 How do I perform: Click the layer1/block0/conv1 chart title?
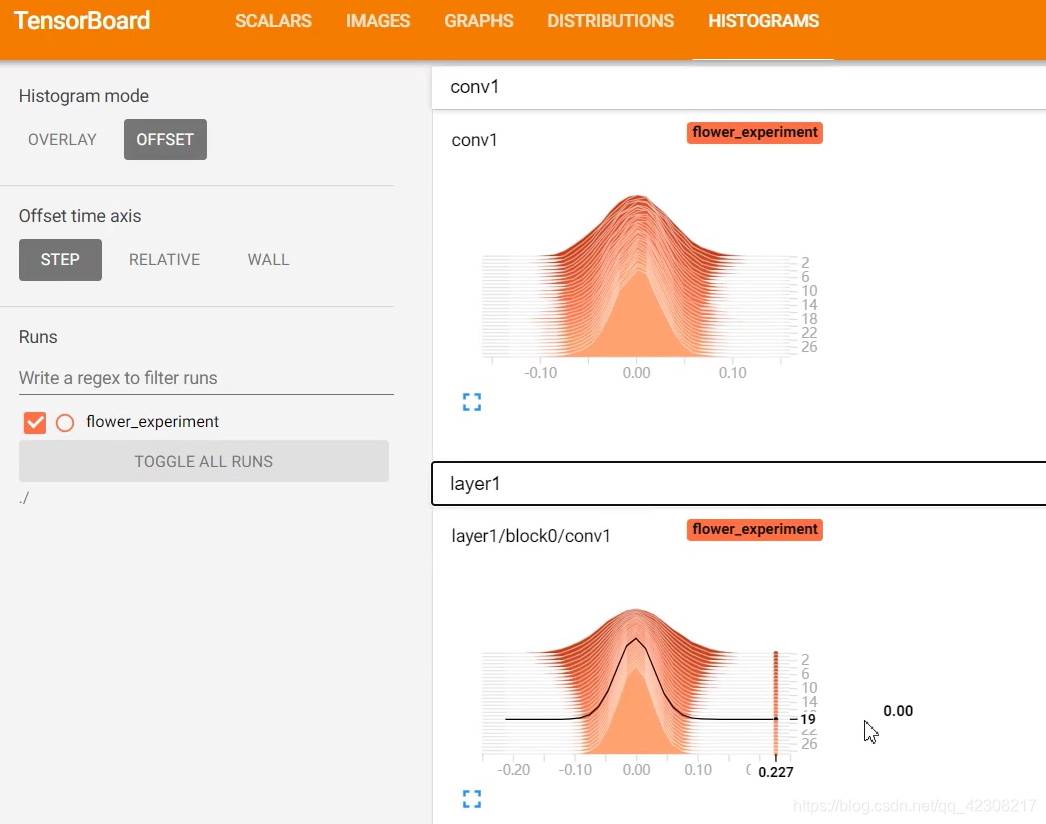(531, 536)
